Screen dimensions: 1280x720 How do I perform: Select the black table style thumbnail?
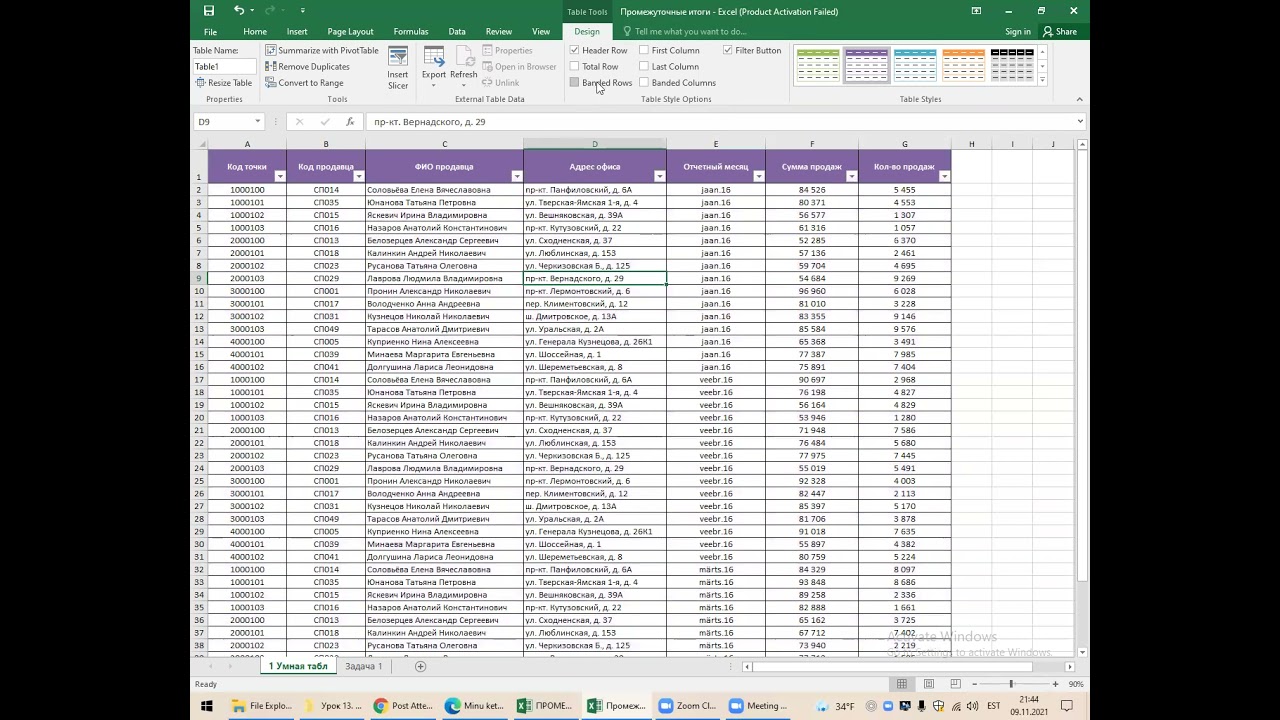[1012, 65]
